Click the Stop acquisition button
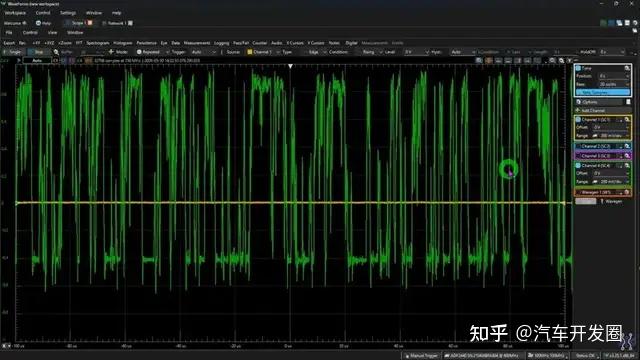 coord(36,52)
